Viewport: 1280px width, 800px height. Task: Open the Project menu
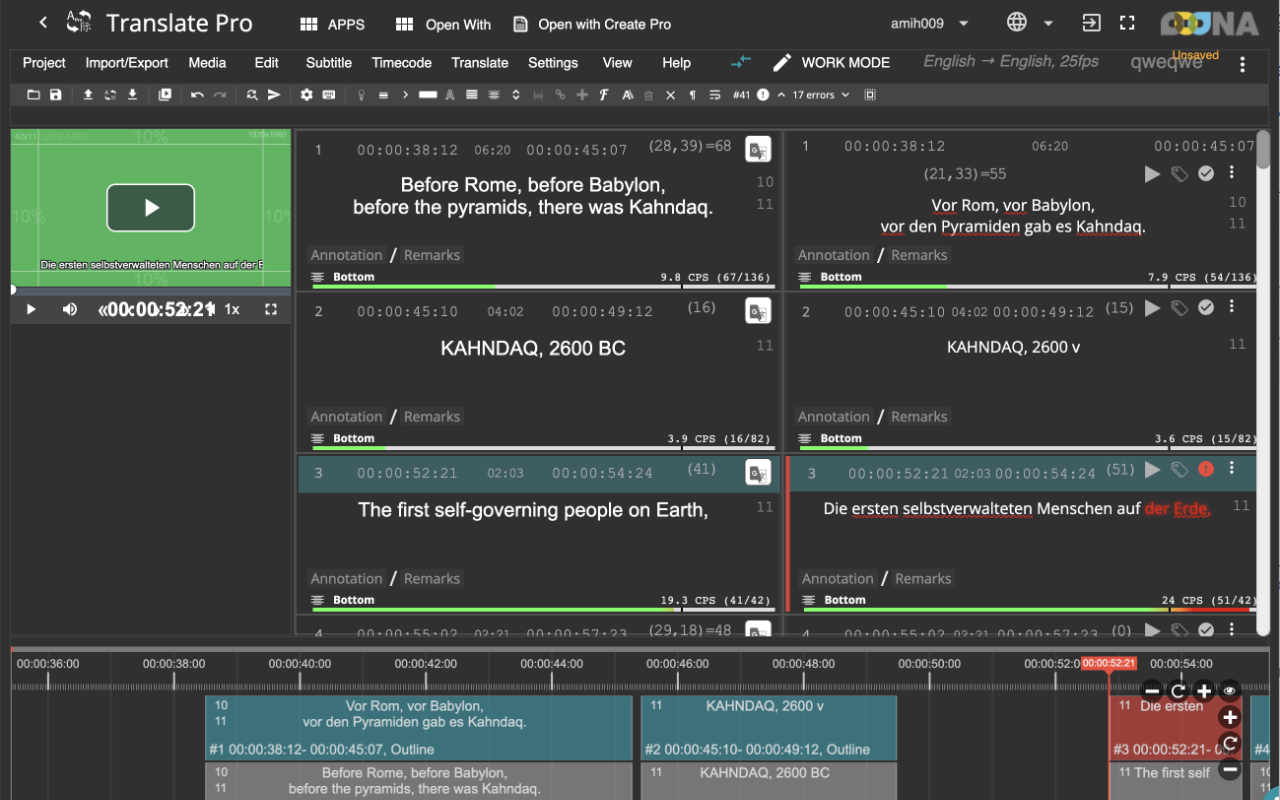(44, 62)
